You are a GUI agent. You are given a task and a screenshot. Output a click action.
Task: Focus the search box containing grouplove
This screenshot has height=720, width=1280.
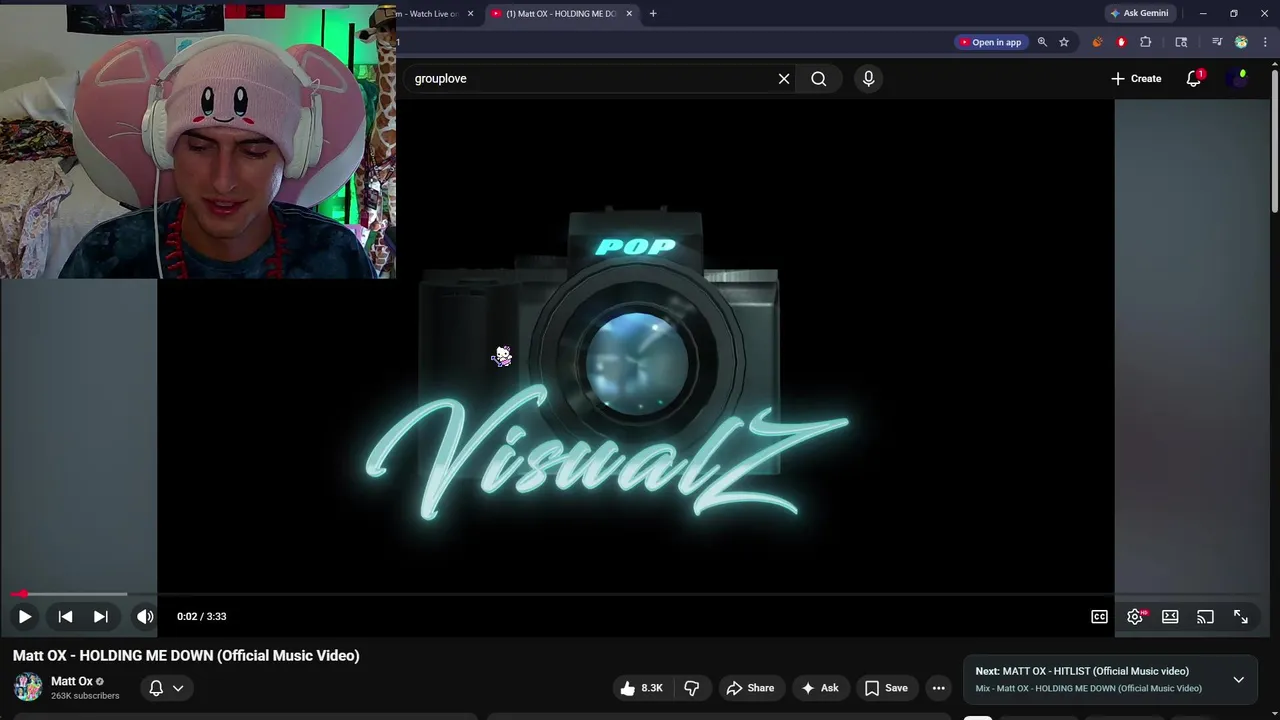tap(590, 79)
